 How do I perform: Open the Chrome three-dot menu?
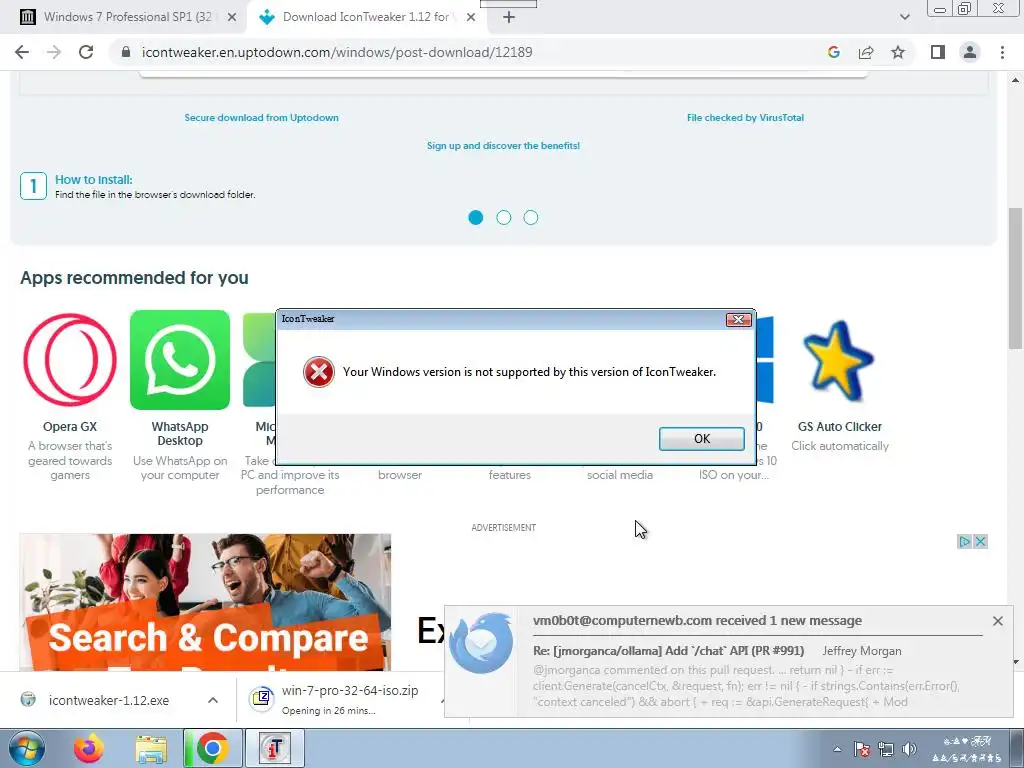(1002, 52)
